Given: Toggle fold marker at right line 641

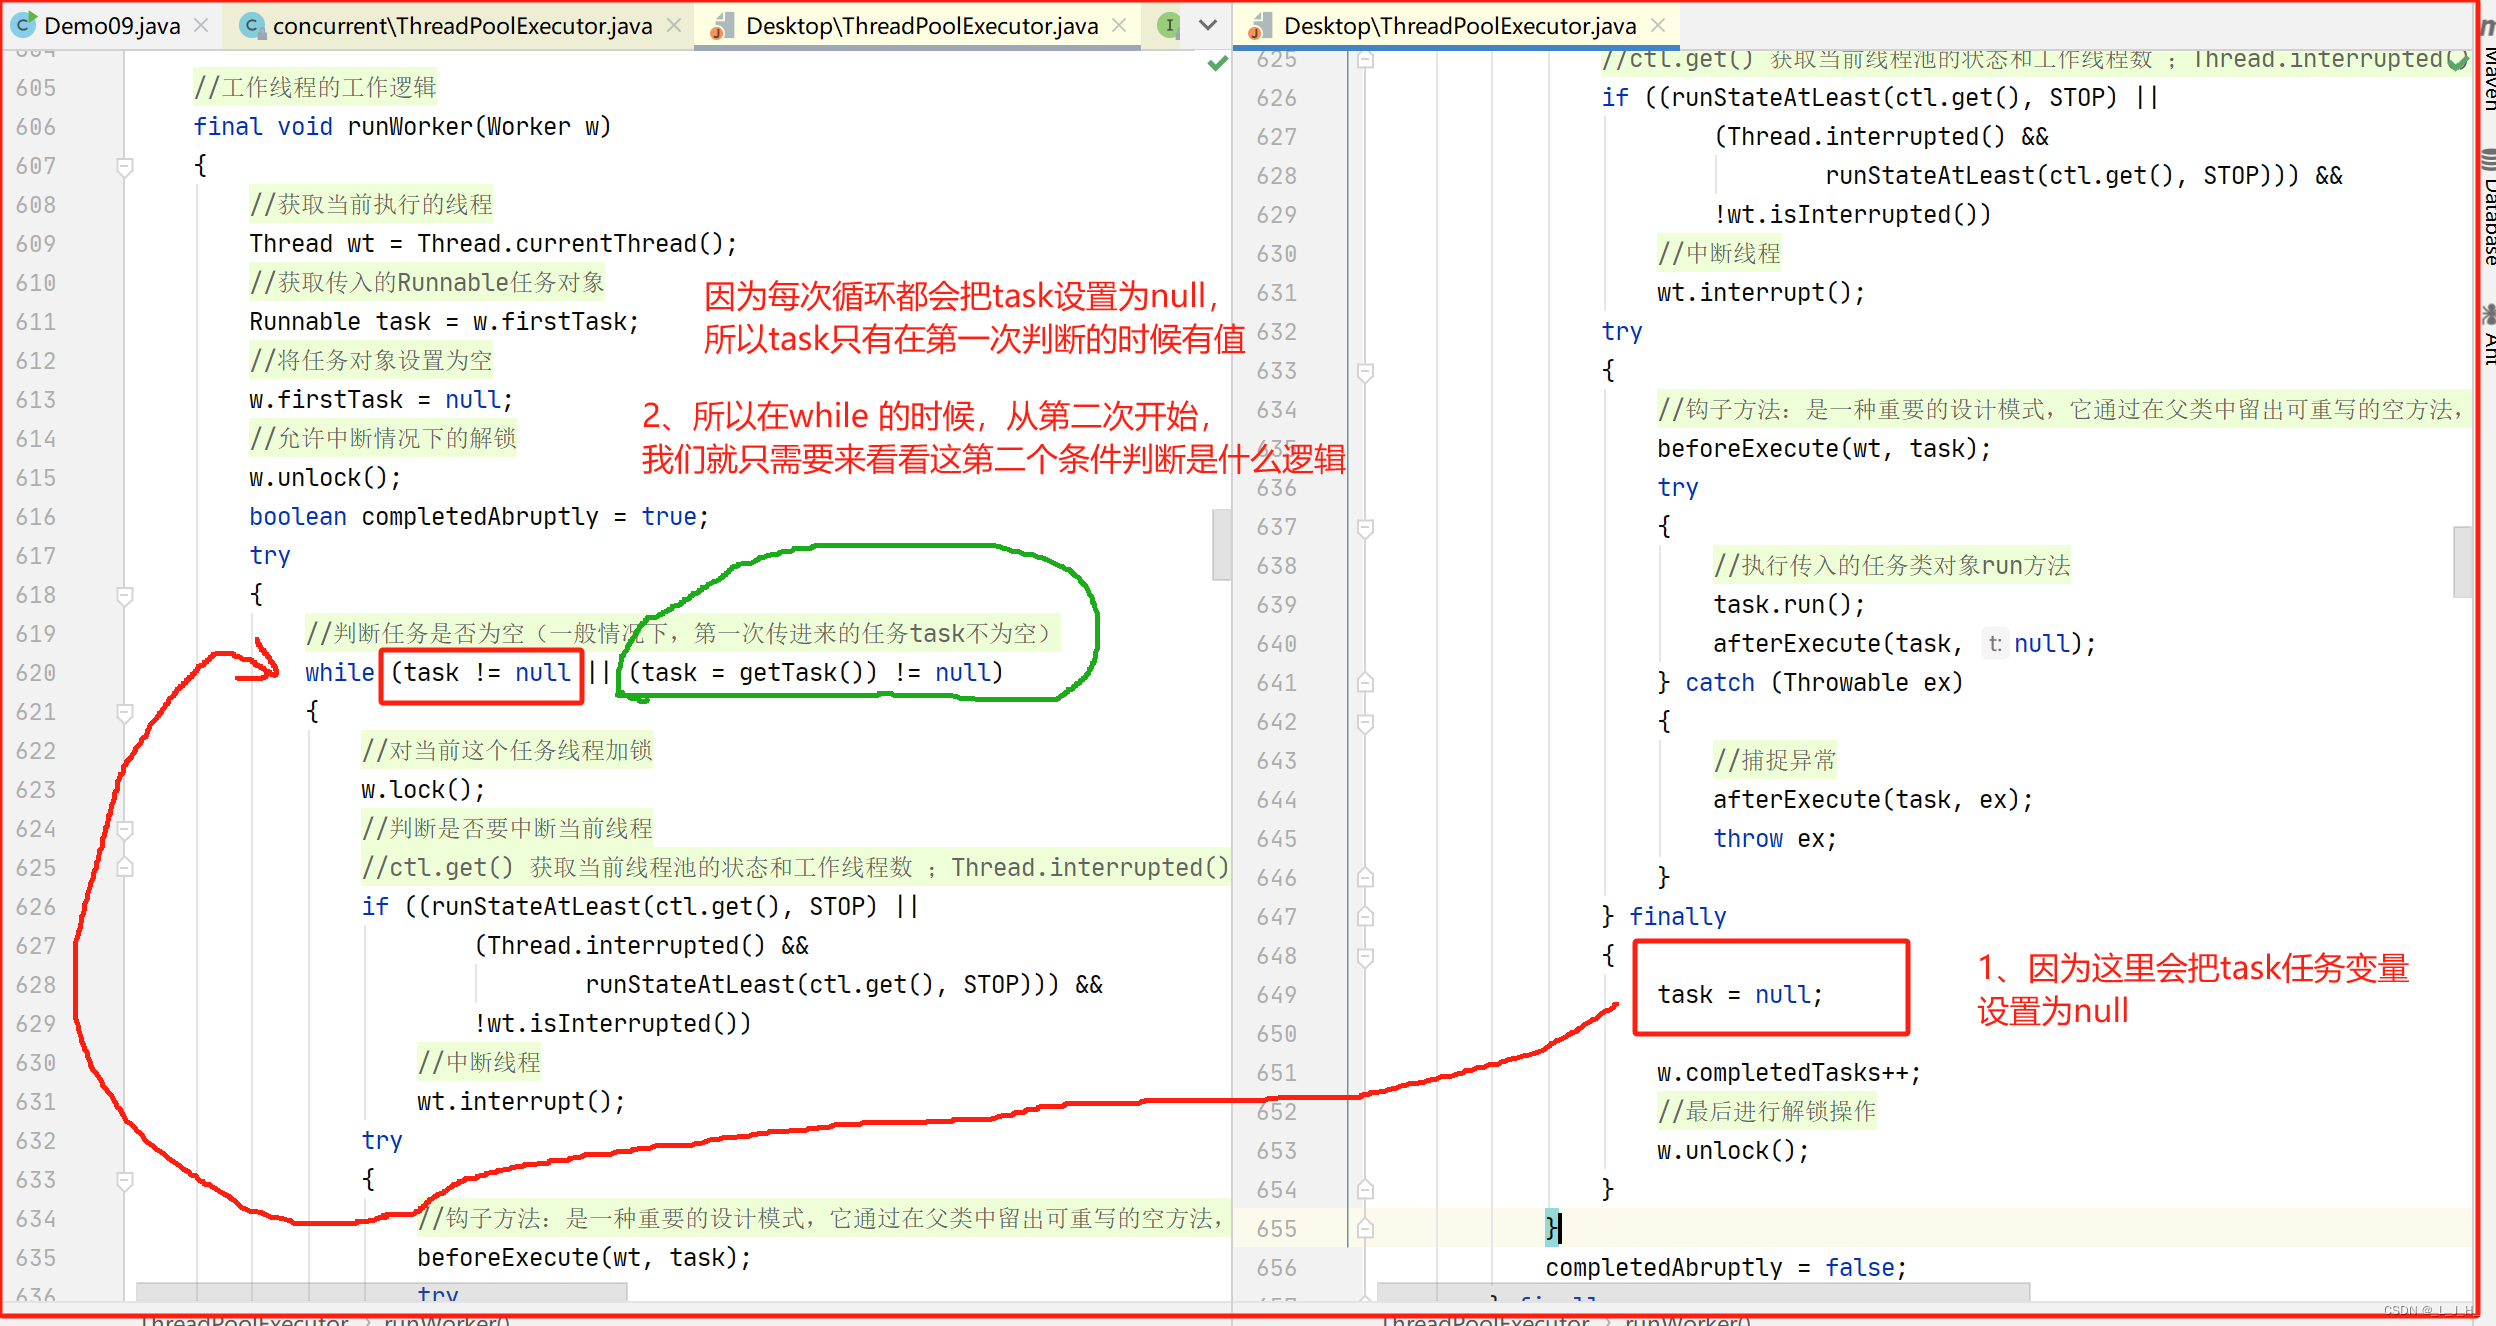Looking at the screenshot, I should [x=1365, y=683].
